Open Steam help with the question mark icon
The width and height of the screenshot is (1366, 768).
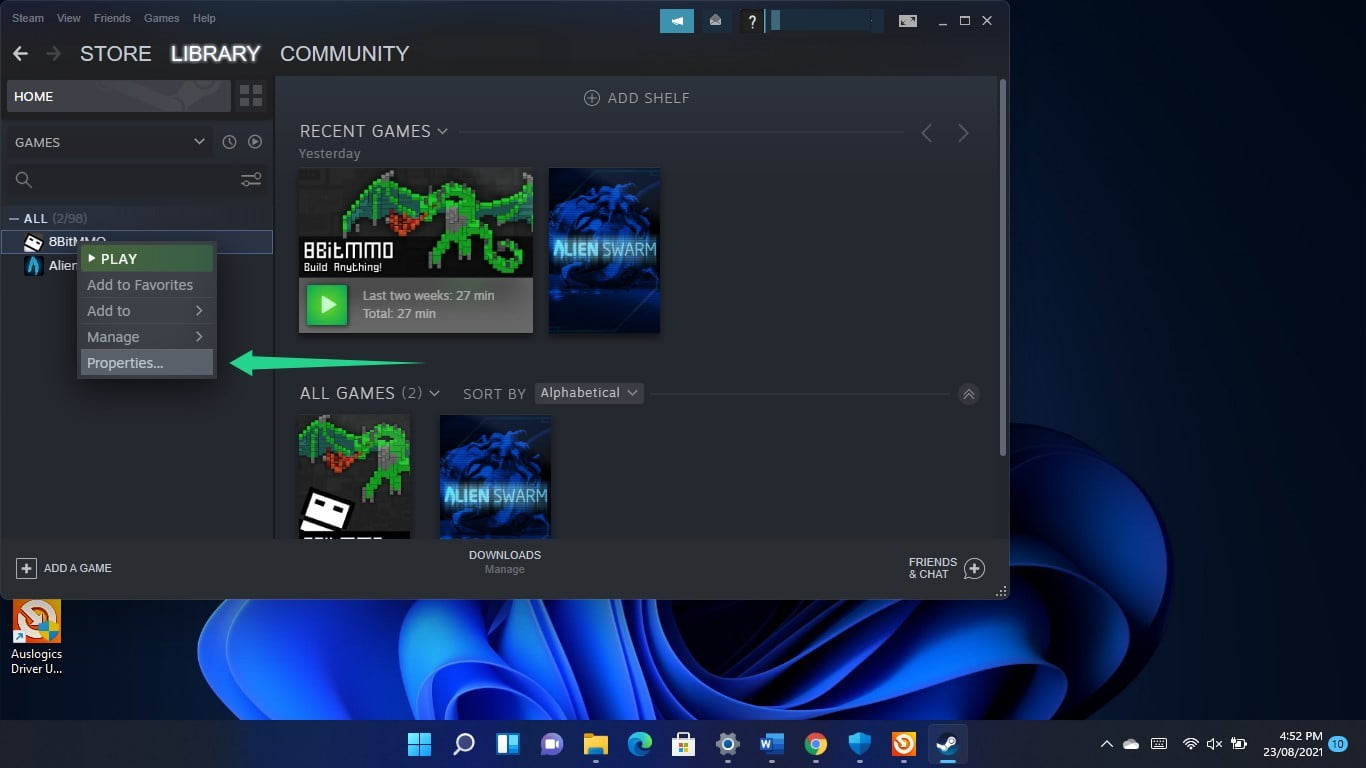pos(752,20)
